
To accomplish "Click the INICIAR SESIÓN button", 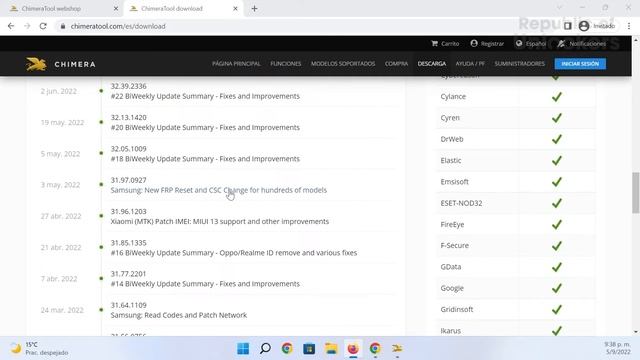I will tap(580, 64).
